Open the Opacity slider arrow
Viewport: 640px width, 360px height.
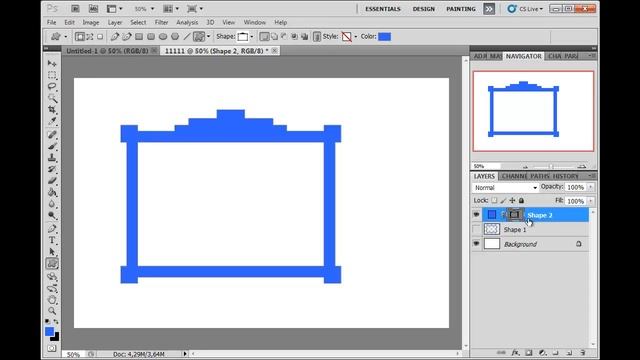point(591,187)
